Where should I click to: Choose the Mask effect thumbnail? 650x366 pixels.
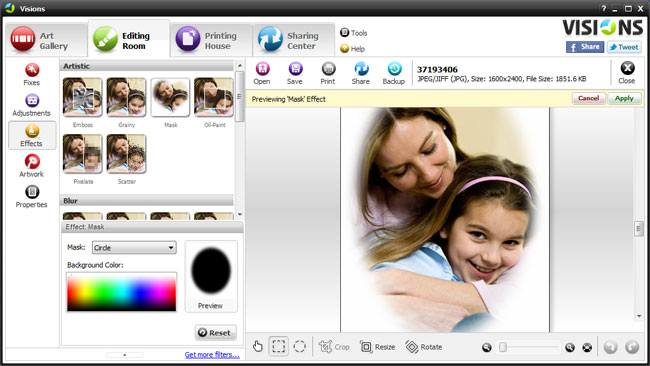coord(170,97)
